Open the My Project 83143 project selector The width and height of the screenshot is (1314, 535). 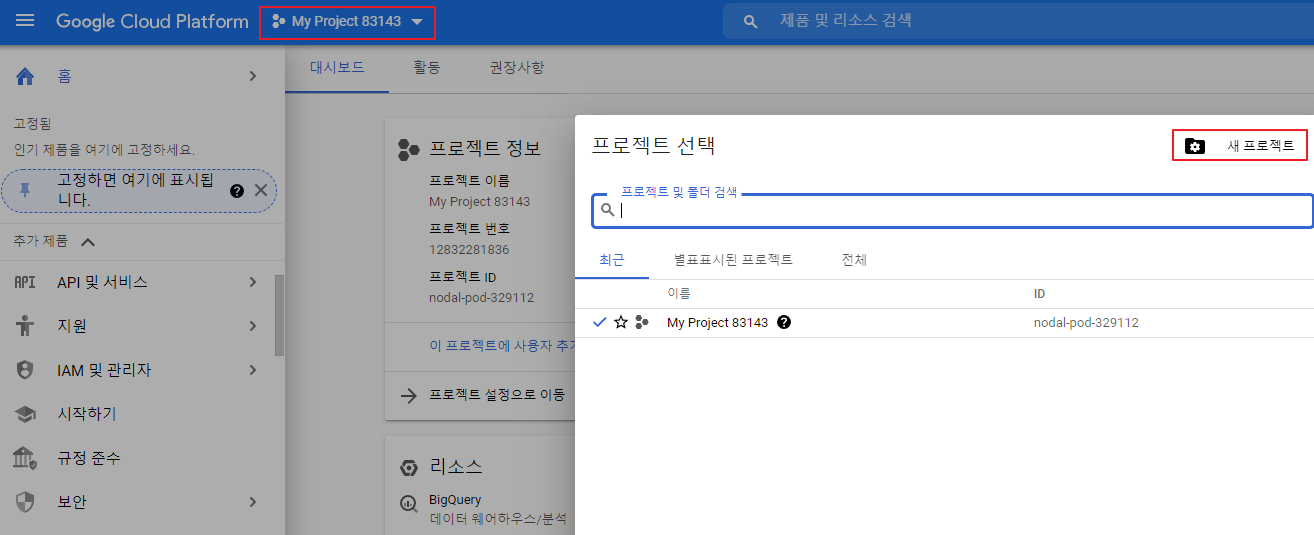tap(347, 22)
